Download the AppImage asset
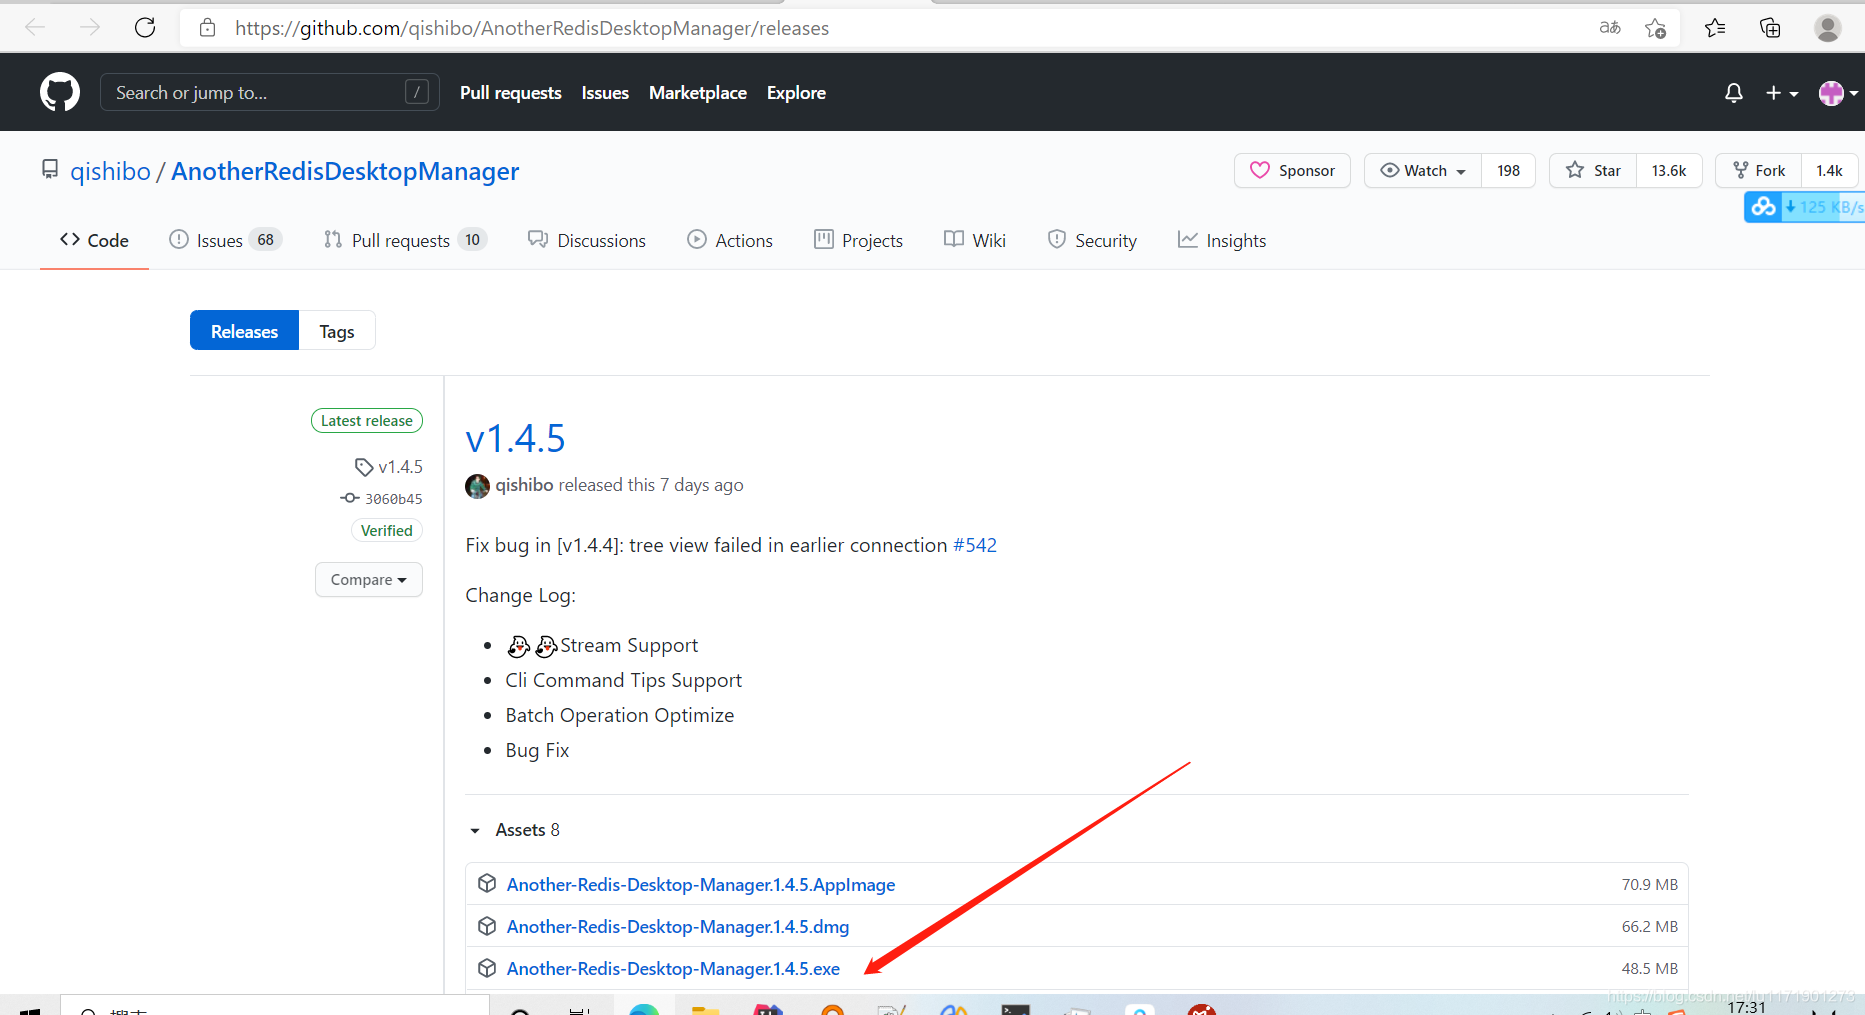This screenshot has height=1015, width=1865. tap(701, 885)
